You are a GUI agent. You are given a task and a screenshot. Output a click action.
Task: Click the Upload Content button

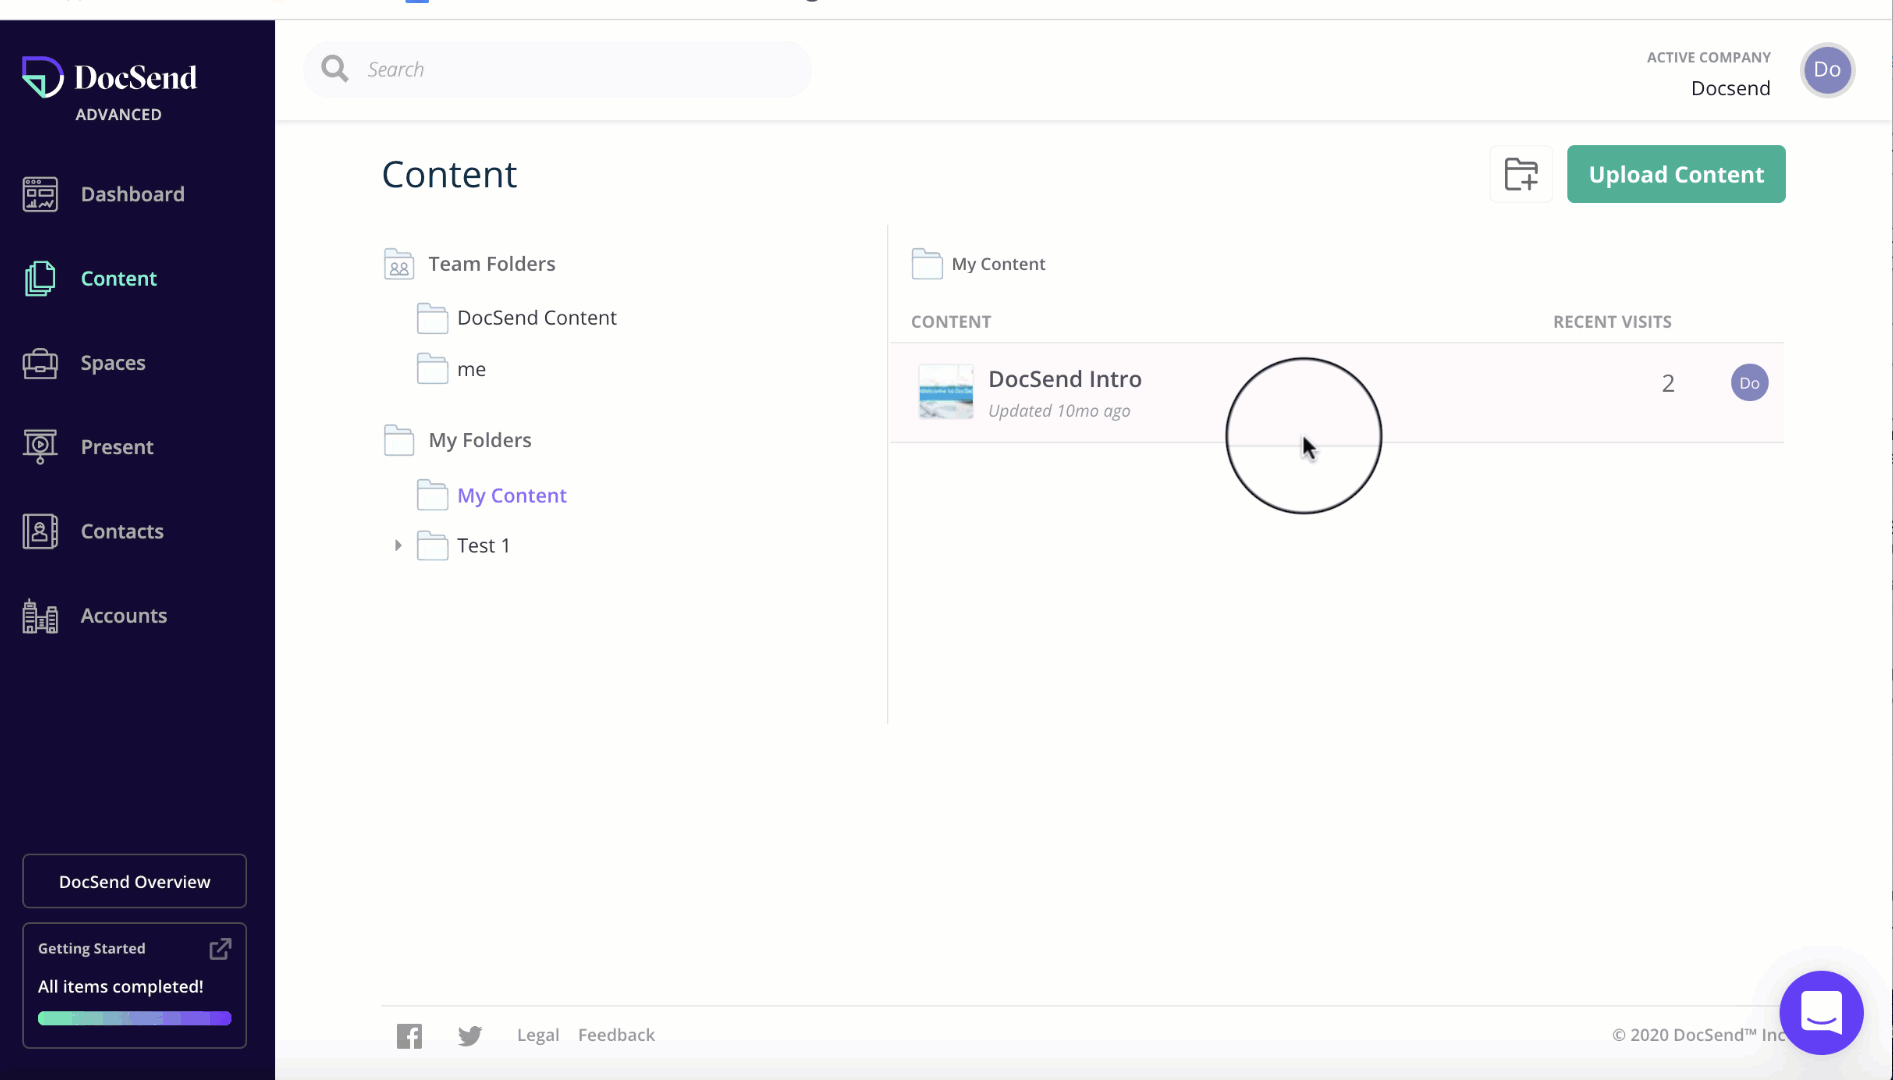pyautogui.click(x=1676, y=174)
